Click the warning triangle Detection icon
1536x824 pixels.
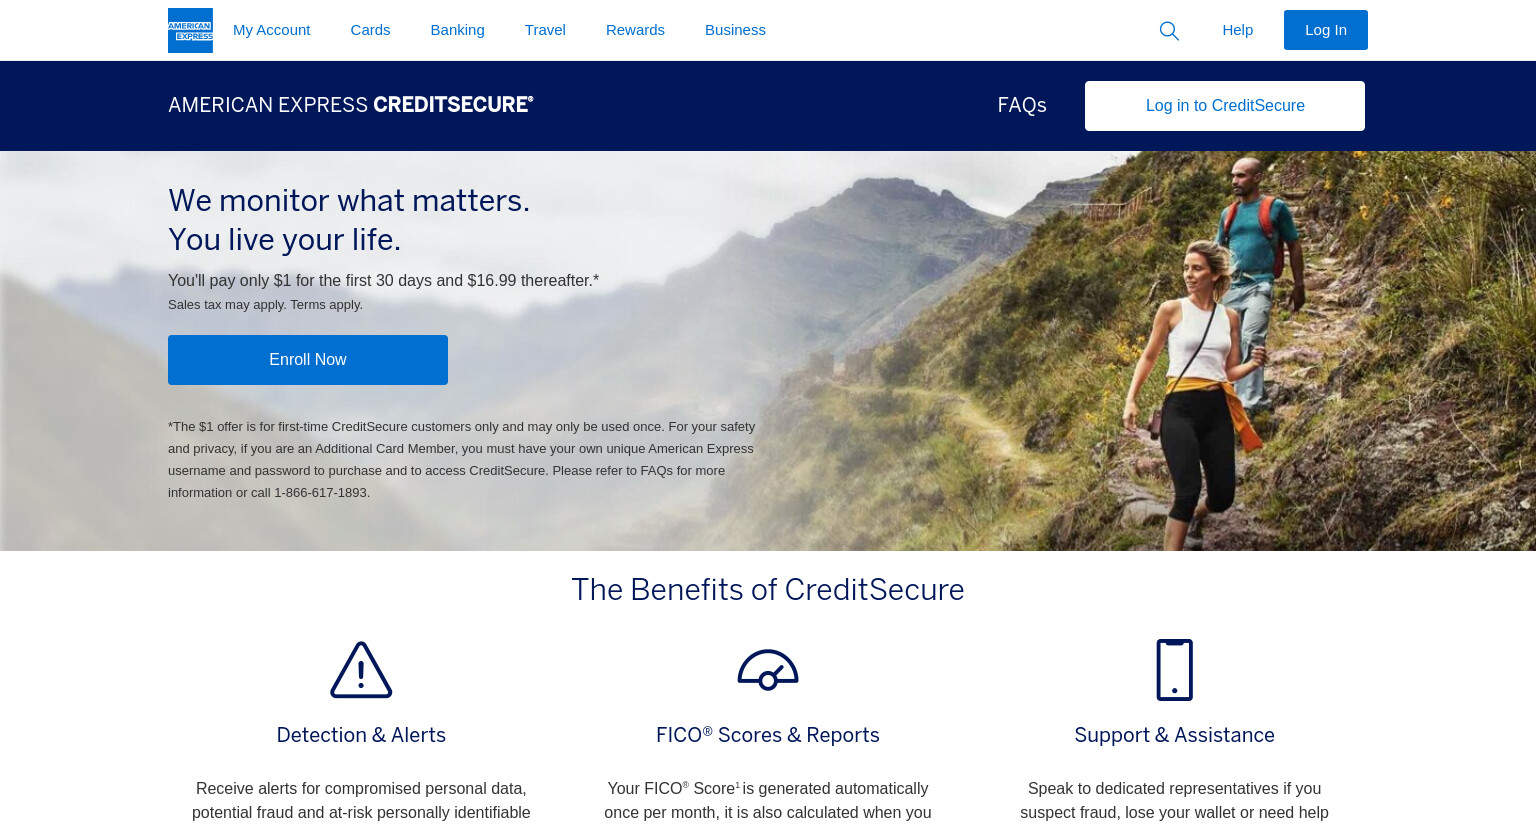tap(361, 670)
